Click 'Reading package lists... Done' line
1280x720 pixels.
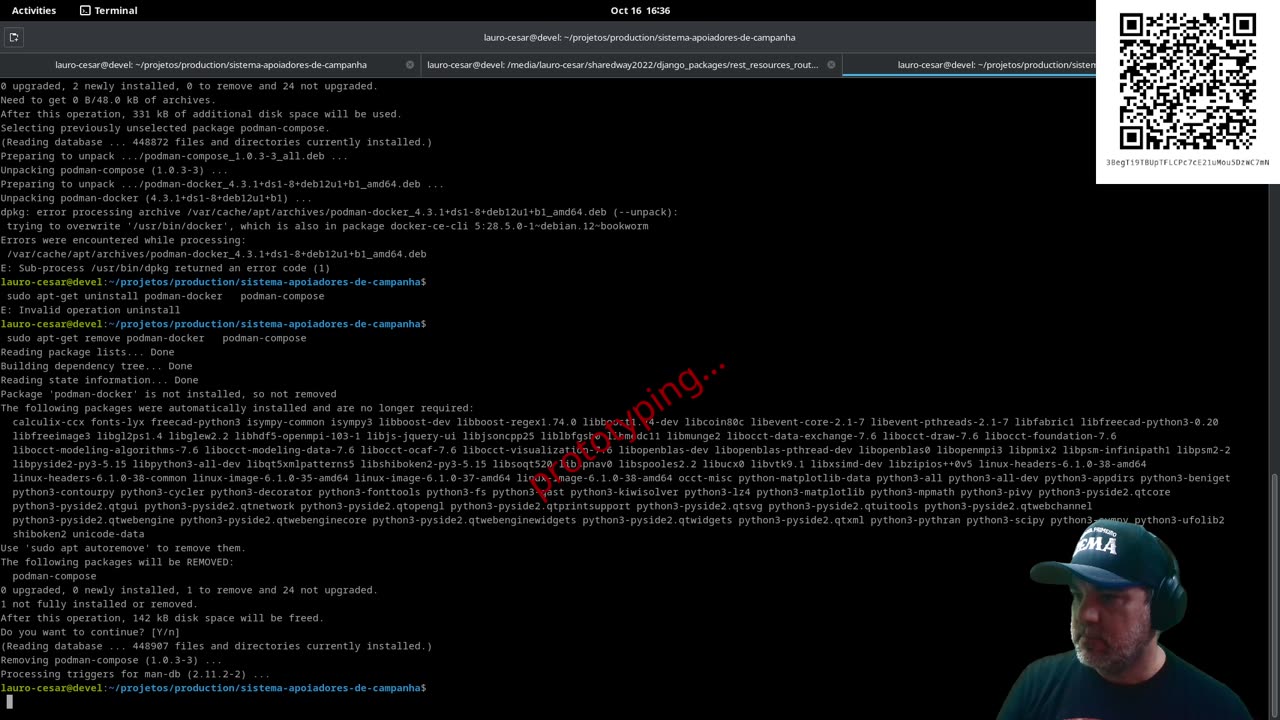point(87,352)
